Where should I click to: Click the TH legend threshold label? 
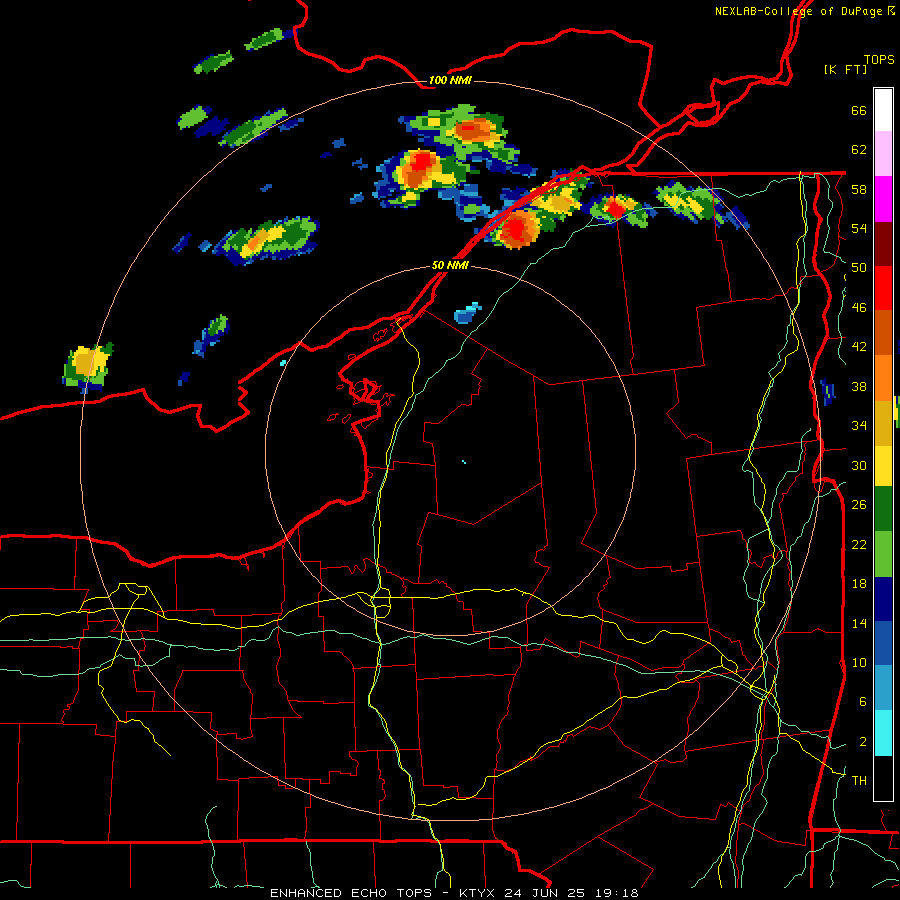pyautogui.click(x=859, y=781)
